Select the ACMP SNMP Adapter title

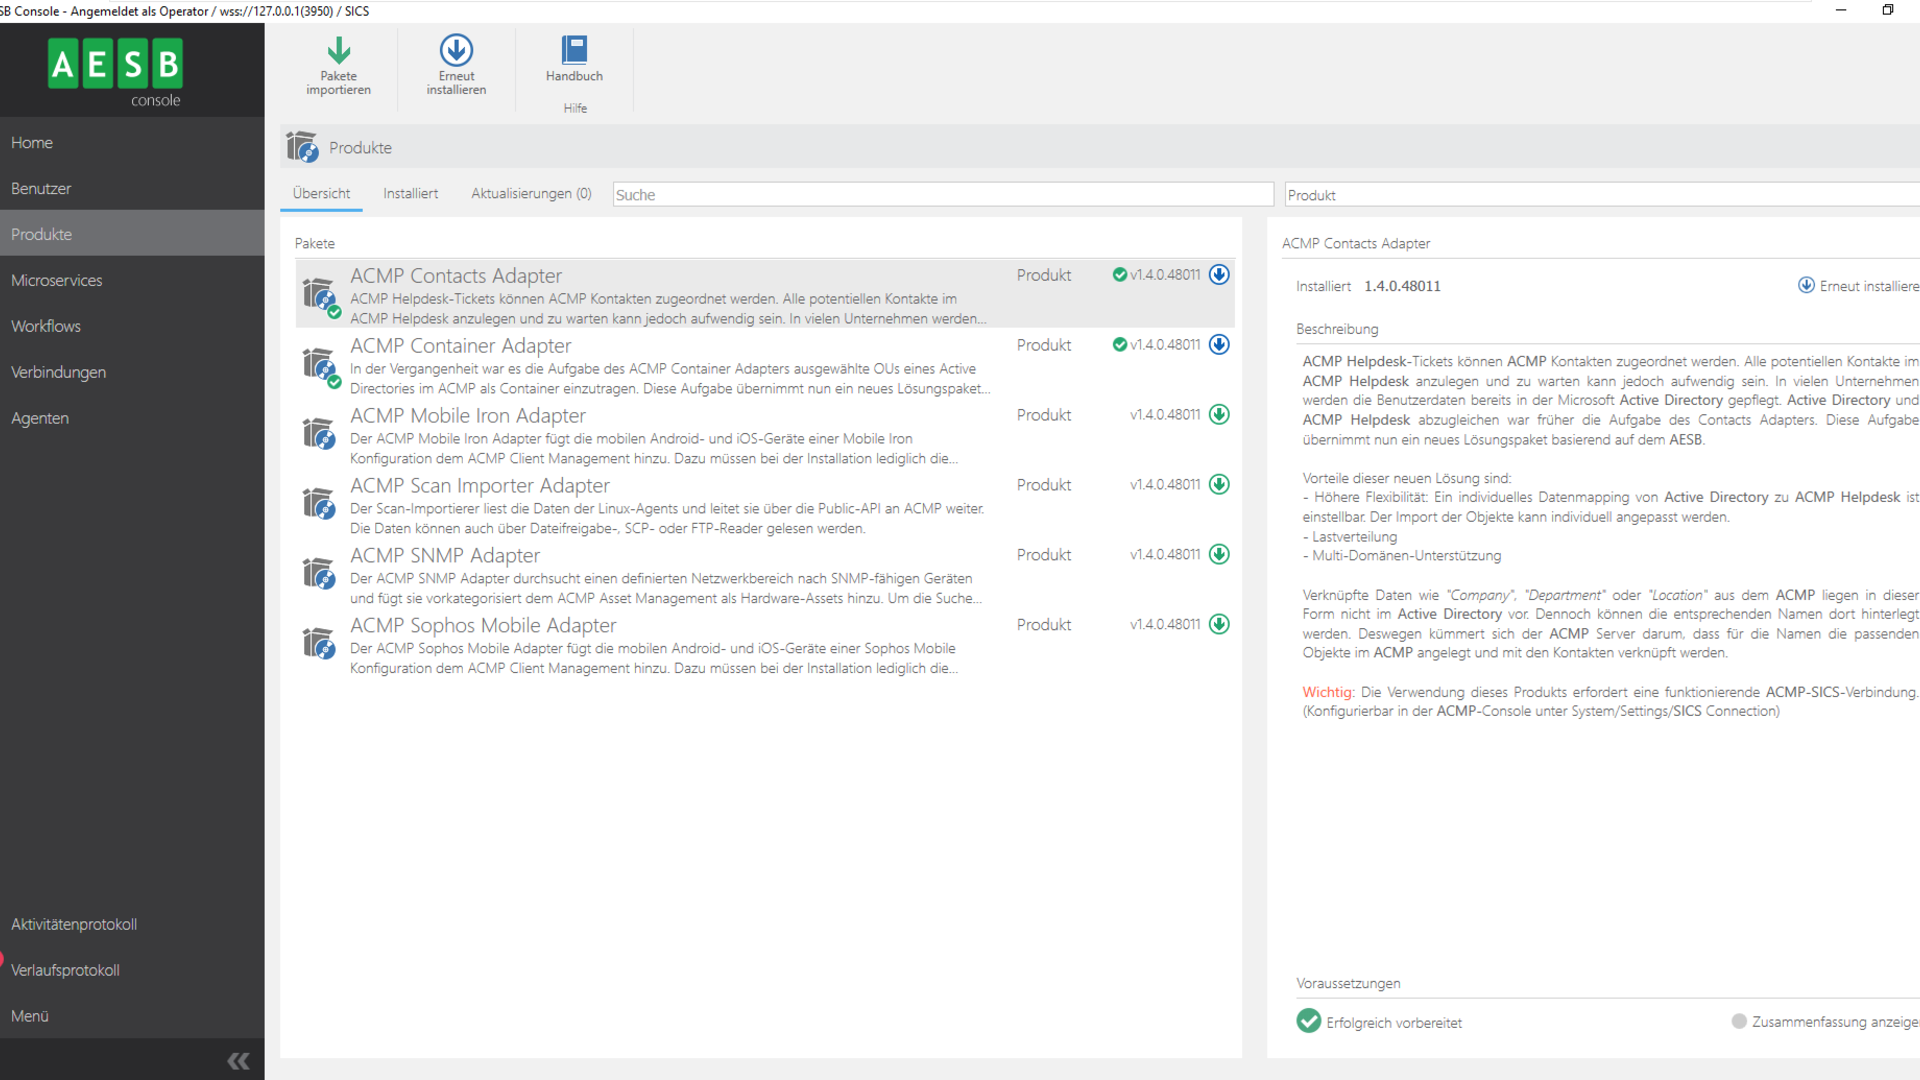pos(445,556)
